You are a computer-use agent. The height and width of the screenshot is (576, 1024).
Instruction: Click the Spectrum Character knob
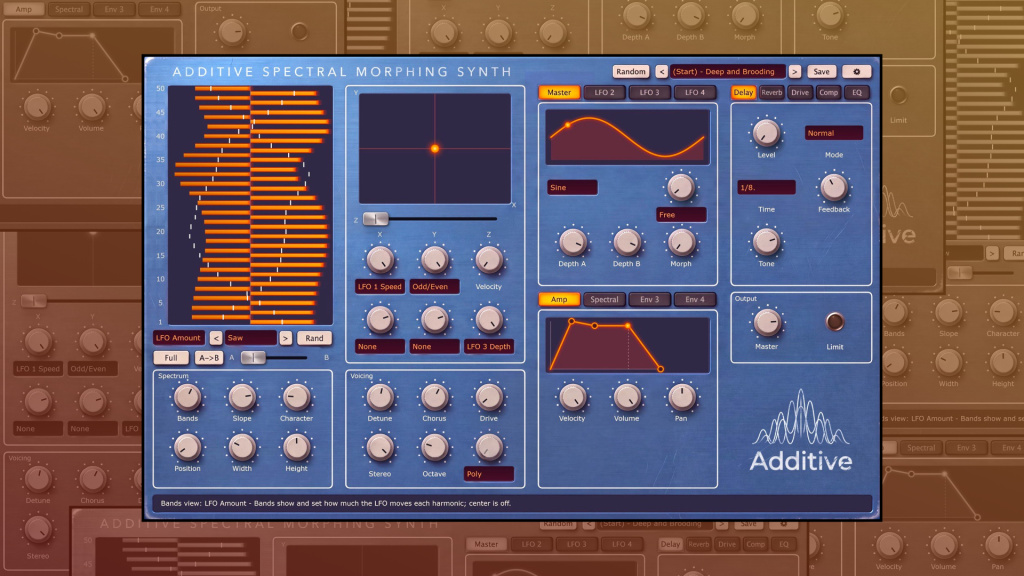click(x=296, y=397)
